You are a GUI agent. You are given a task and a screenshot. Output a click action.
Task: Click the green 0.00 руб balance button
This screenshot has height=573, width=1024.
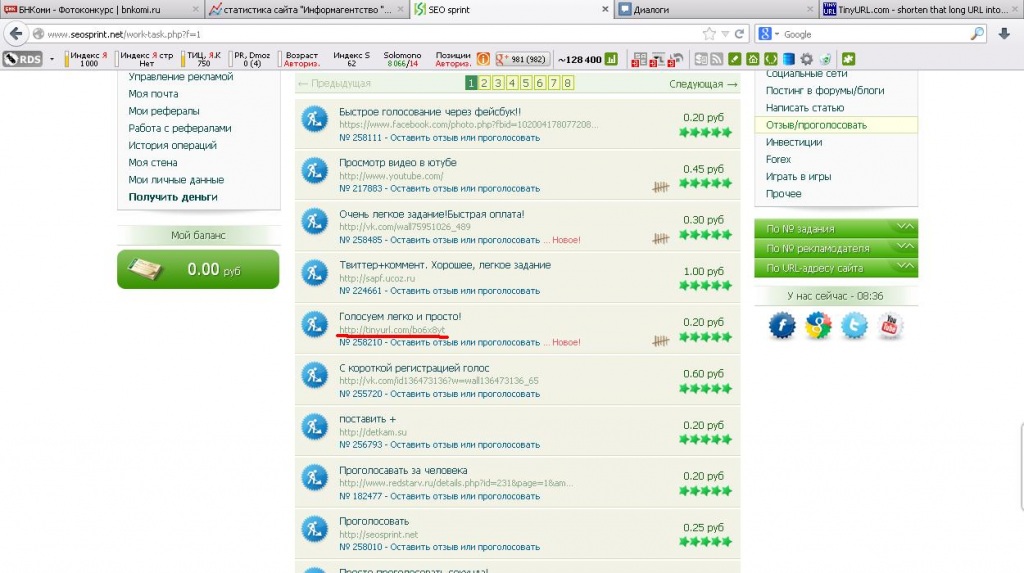(x=198, y=269)
